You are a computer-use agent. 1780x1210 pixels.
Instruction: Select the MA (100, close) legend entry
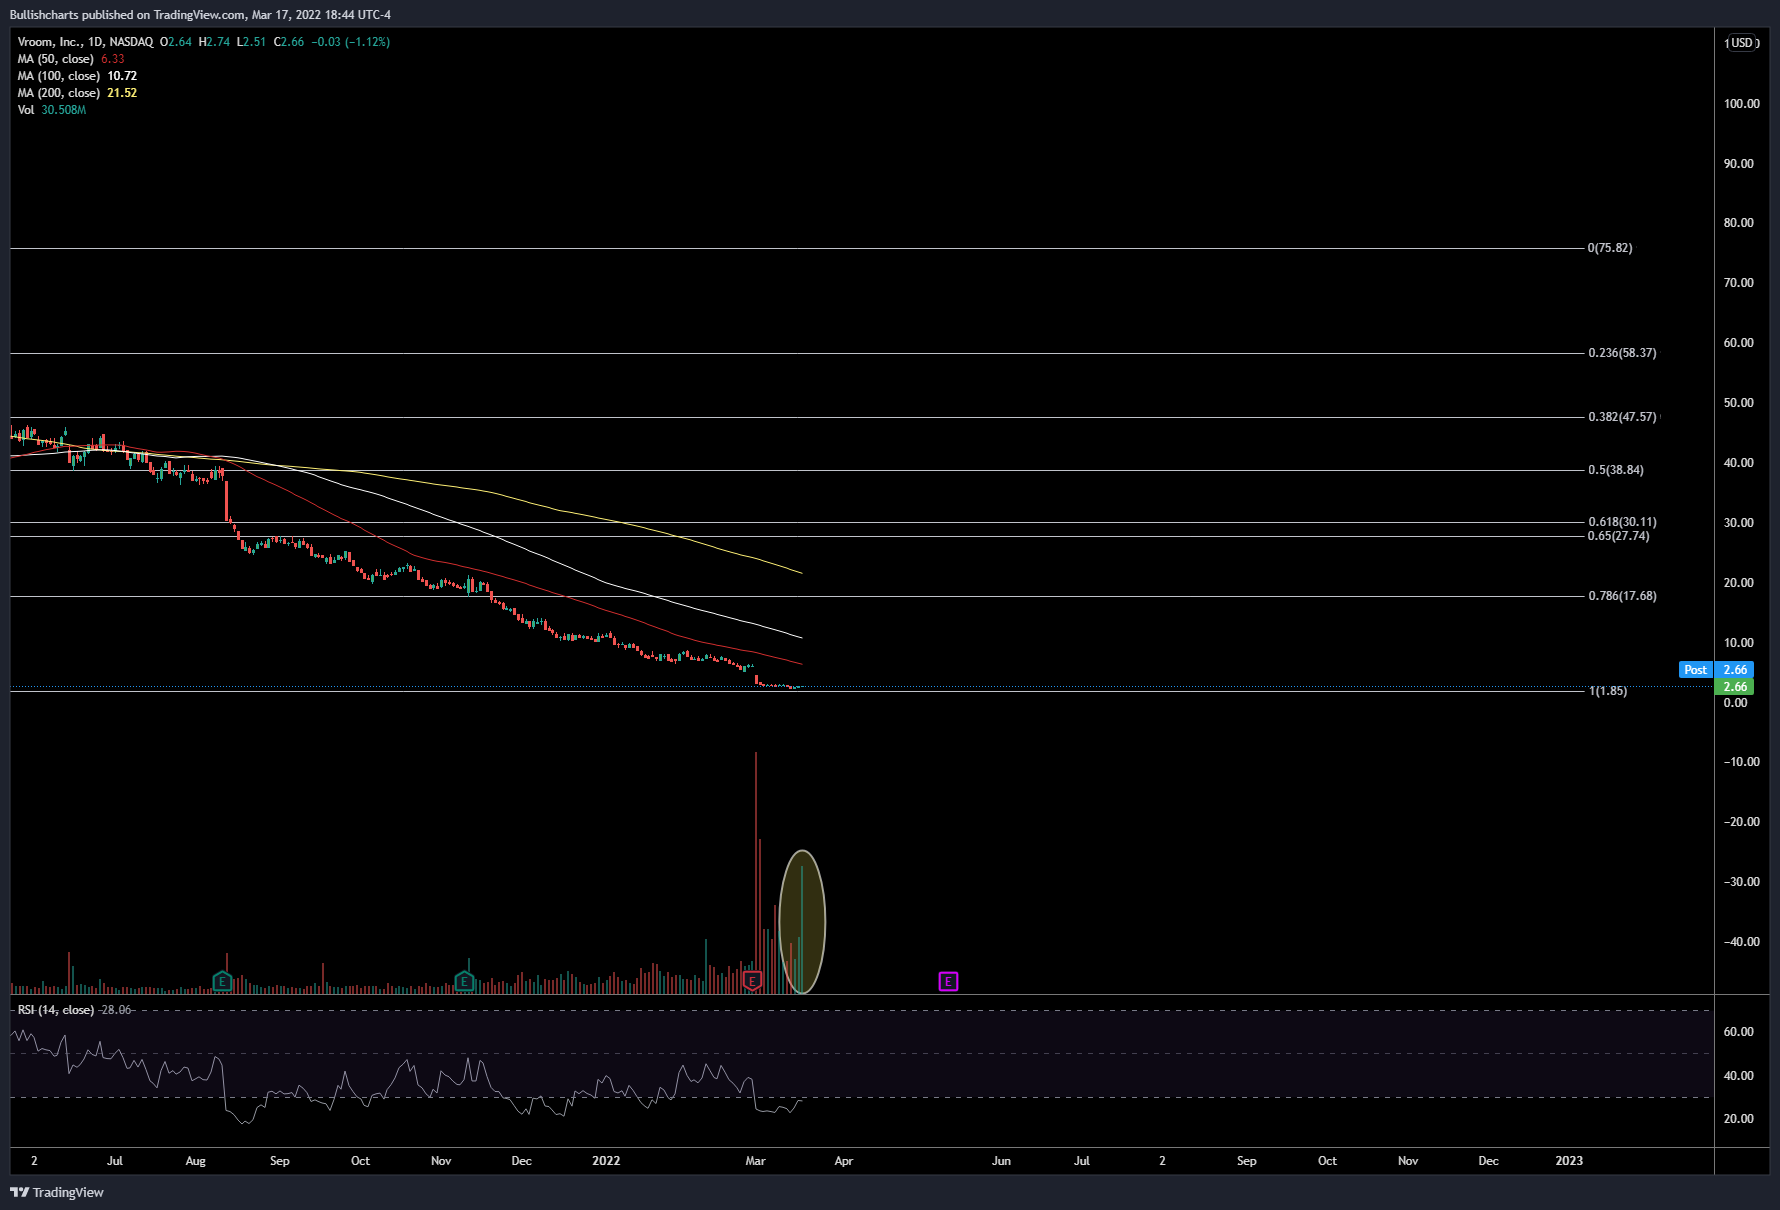tap(77, 76)
